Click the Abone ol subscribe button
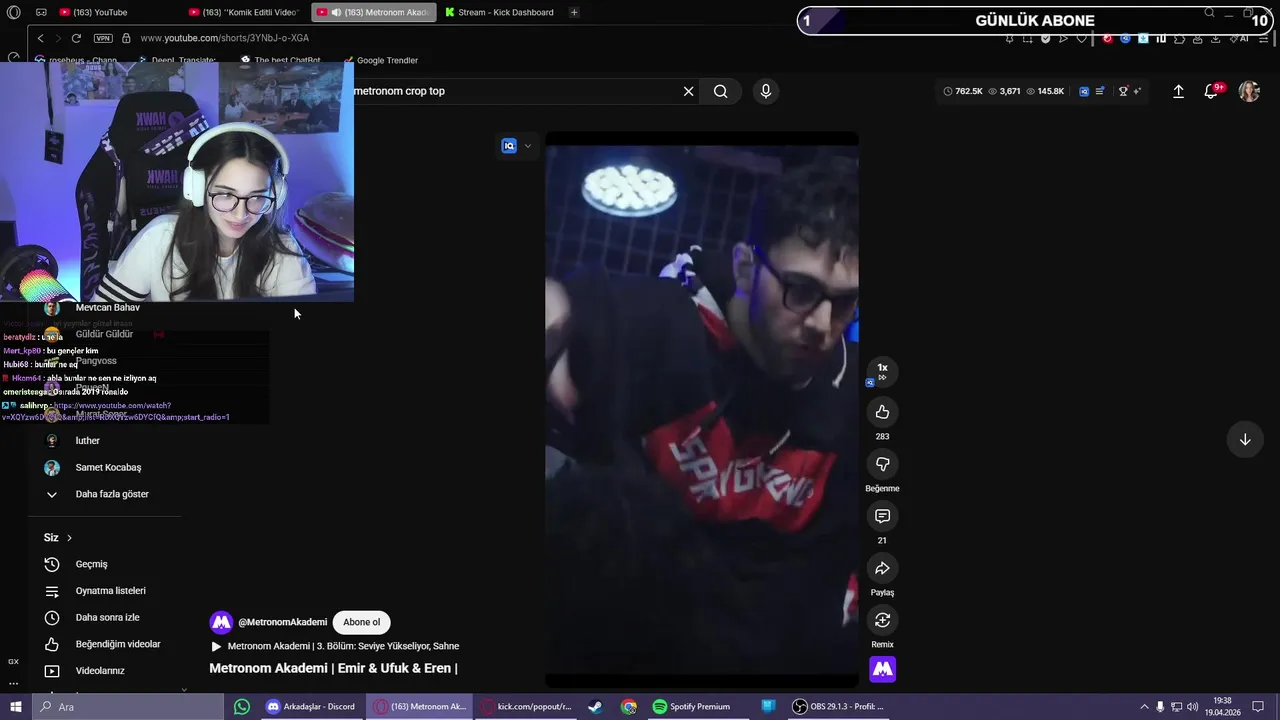1280x720 pixels. [361, 622]
